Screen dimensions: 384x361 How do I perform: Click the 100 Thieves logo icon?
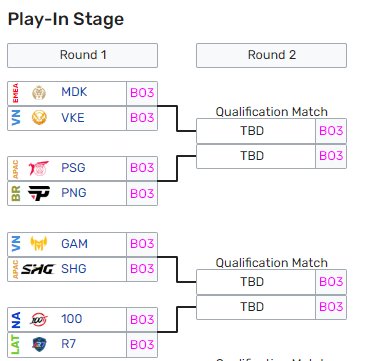pos(39,319)
